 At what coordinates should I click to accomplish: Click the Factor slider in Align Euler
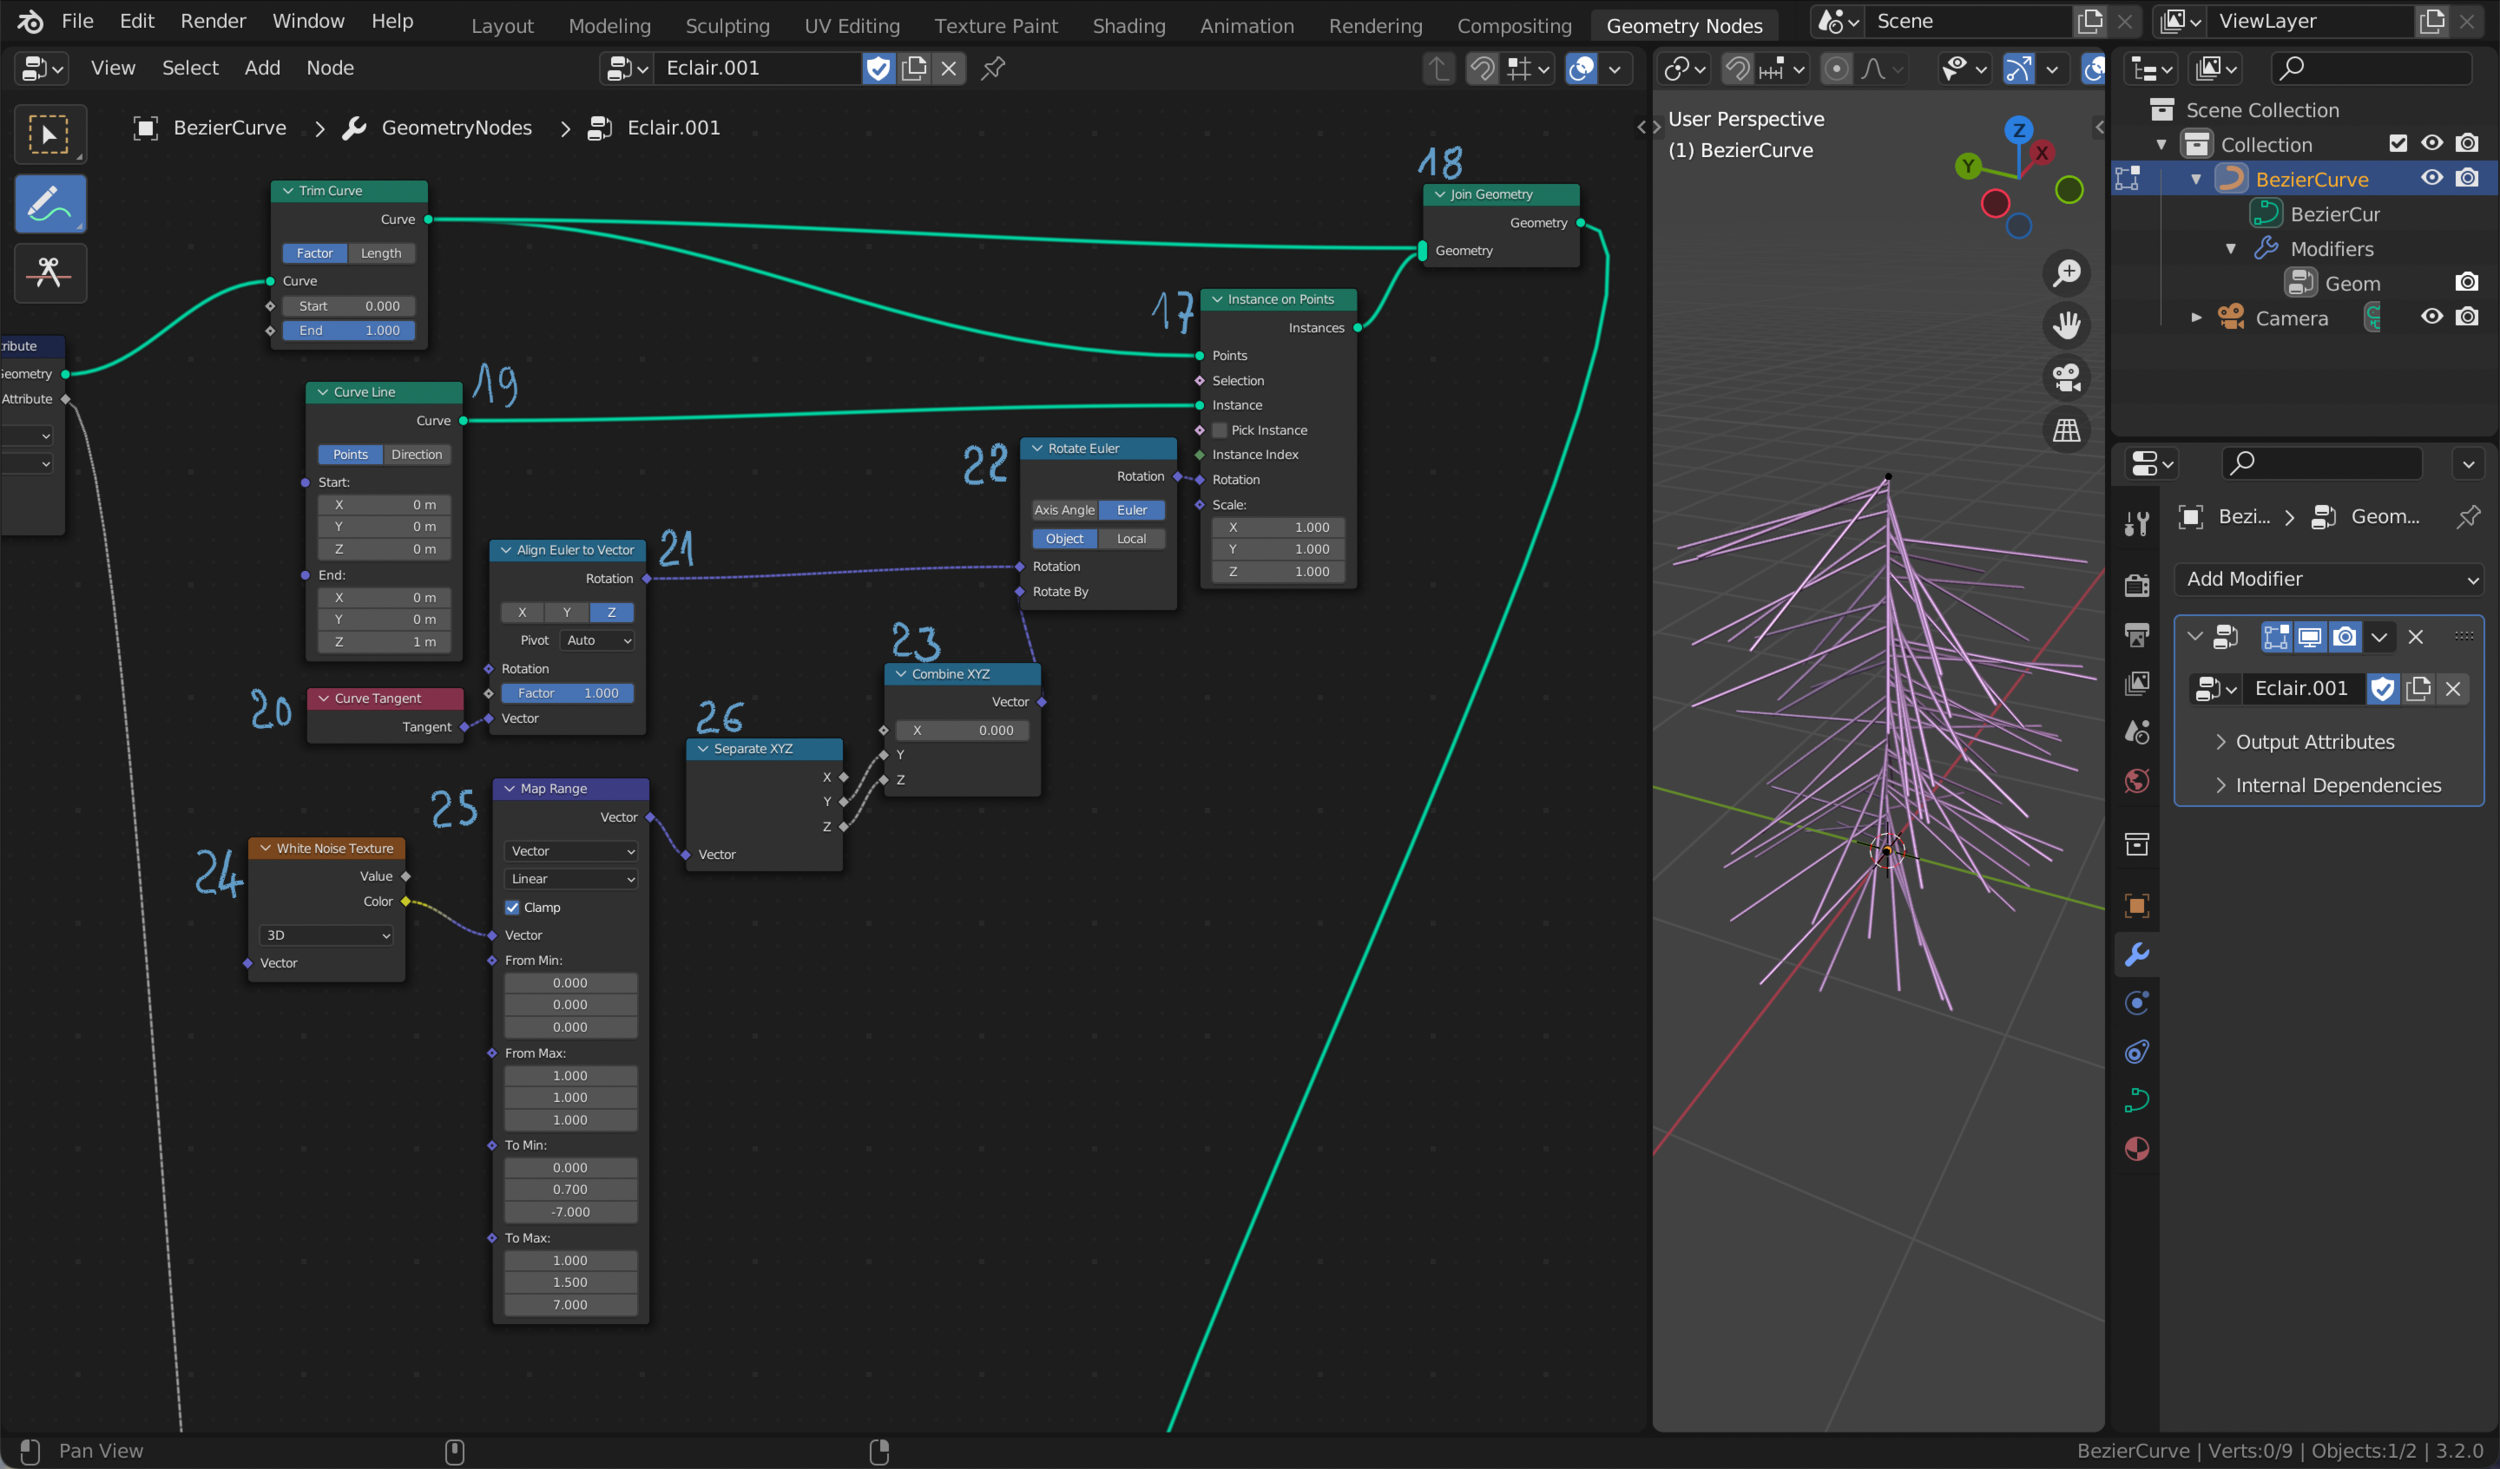(x=567, y=693)
